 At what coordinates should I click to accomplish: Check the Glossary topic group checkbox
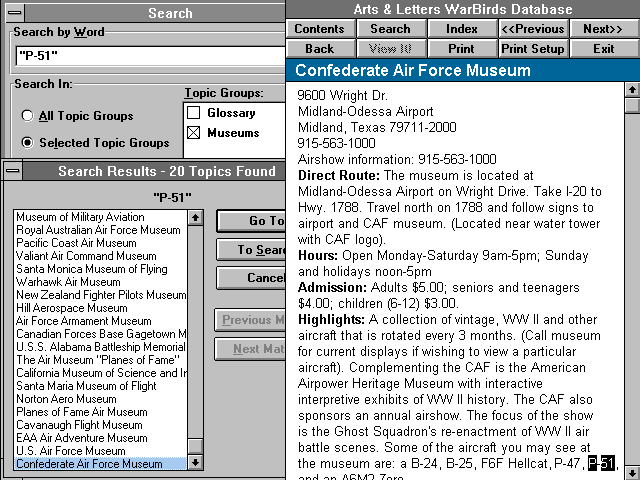tap(193, 112)
